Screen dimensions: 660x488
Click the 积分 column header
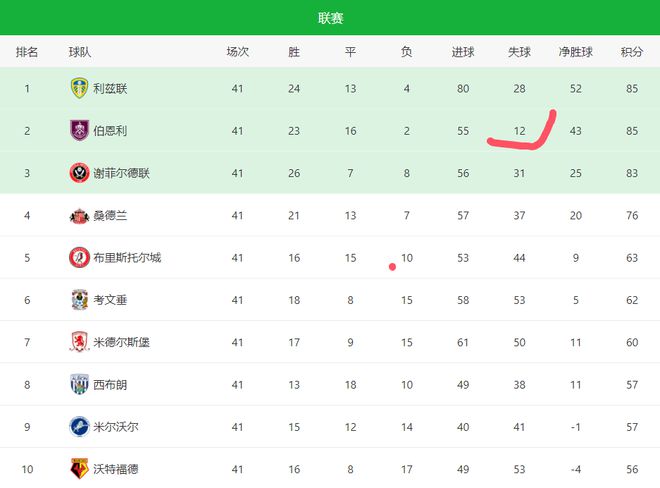click(632, 52)
